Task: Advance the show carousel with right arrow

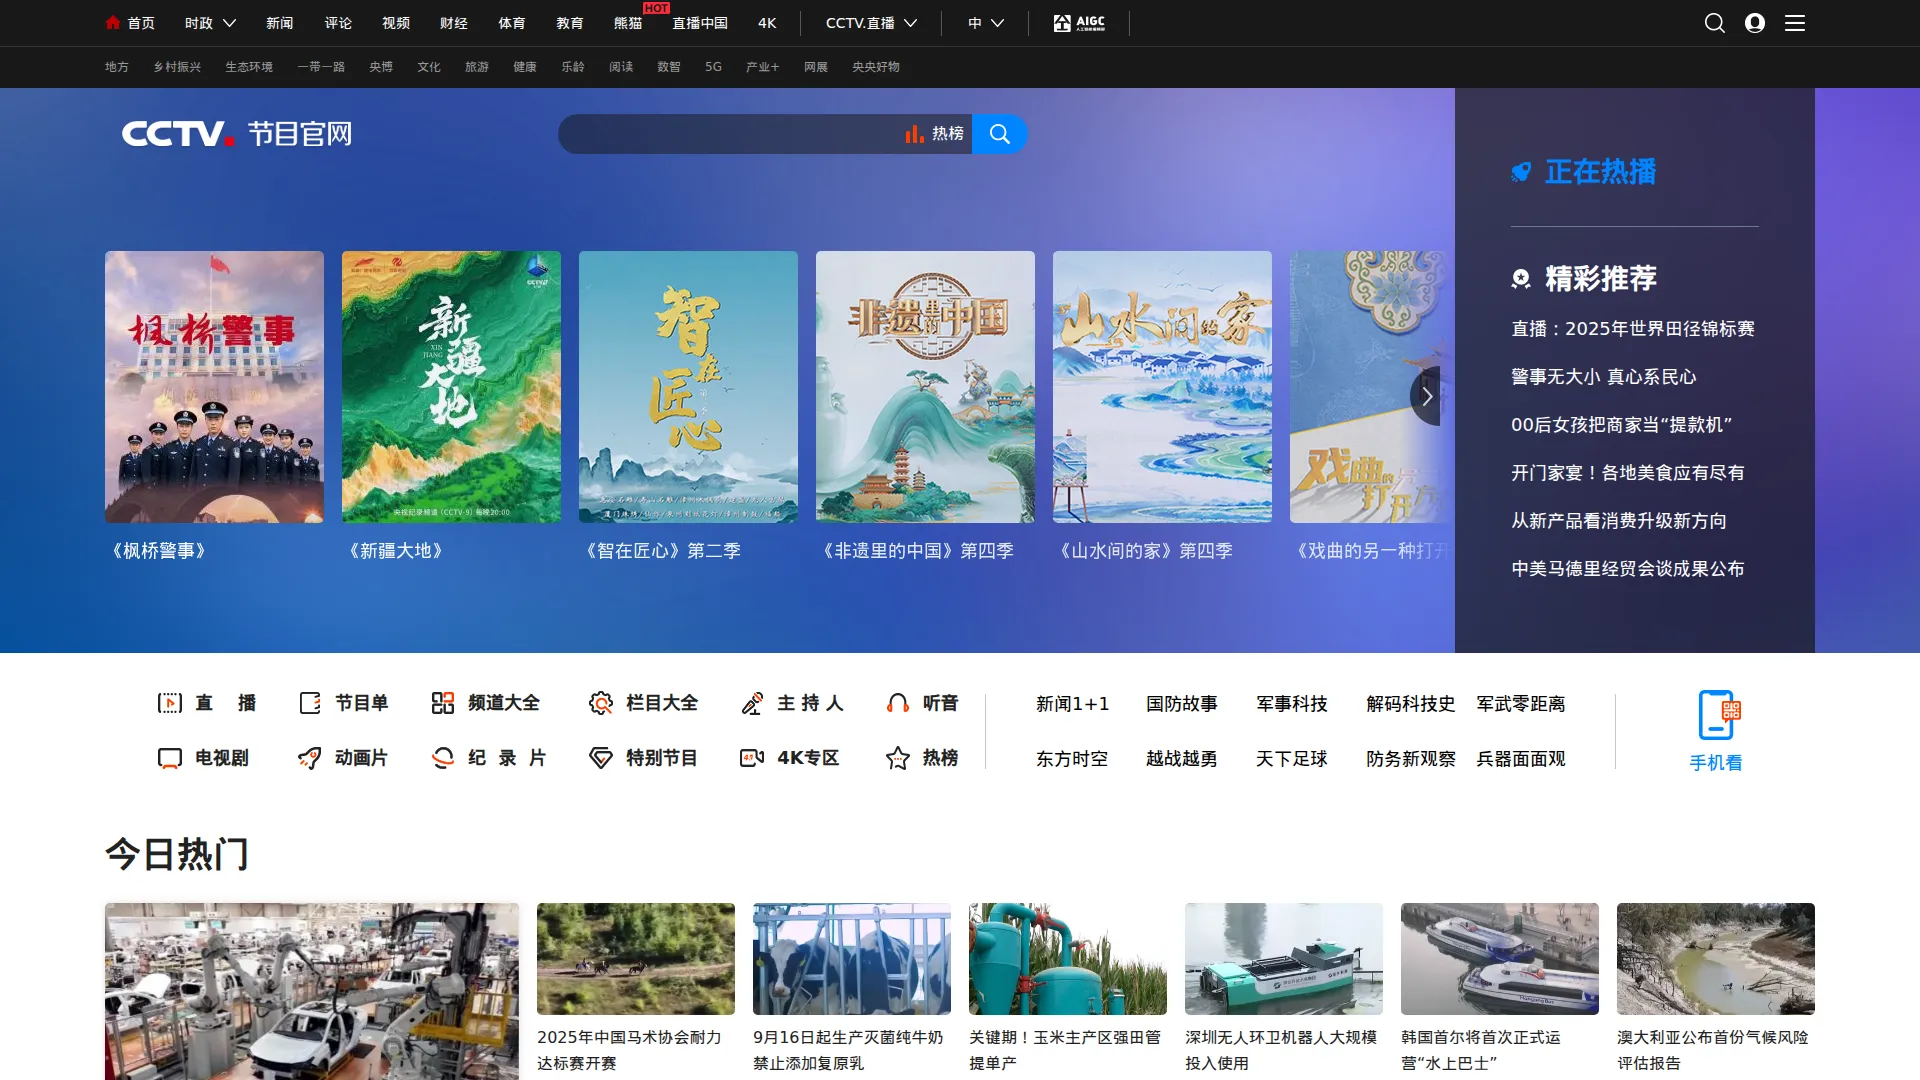Action: click(1426, 396)
